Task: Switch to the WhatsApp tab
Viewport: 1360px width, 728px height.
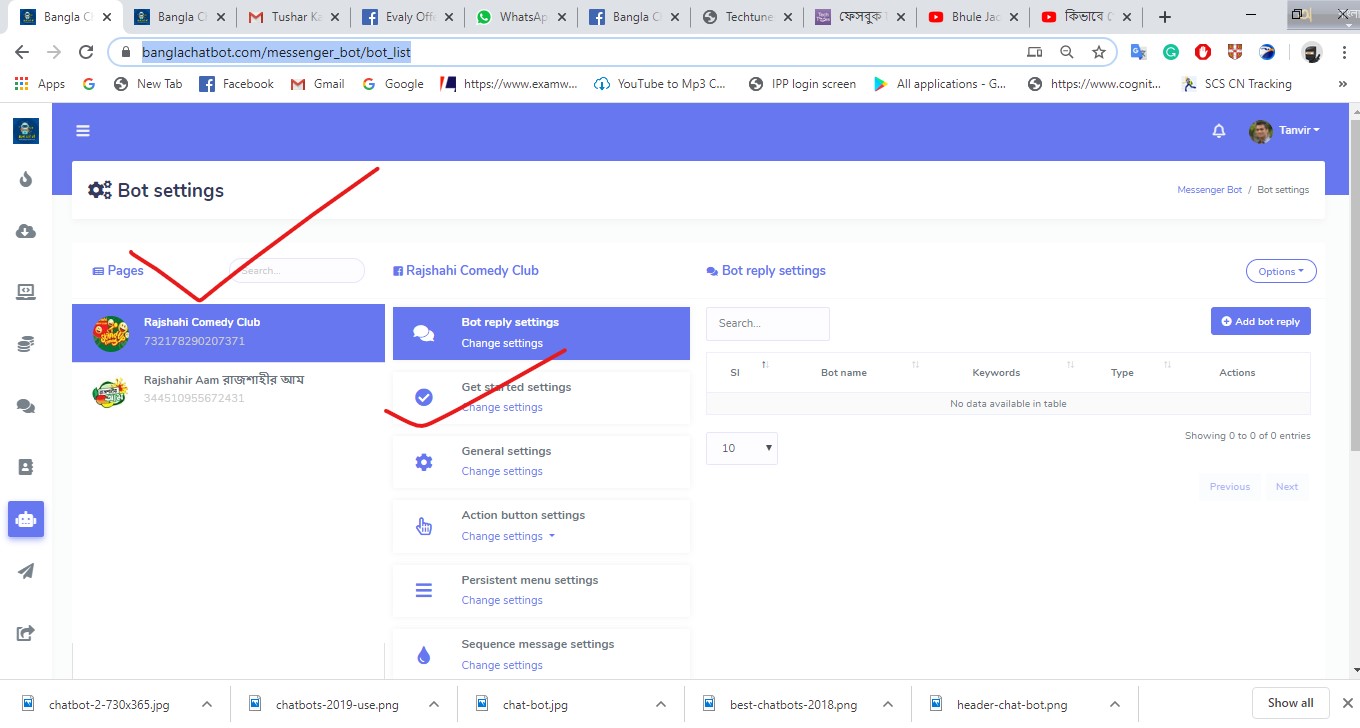Action: 522,17
